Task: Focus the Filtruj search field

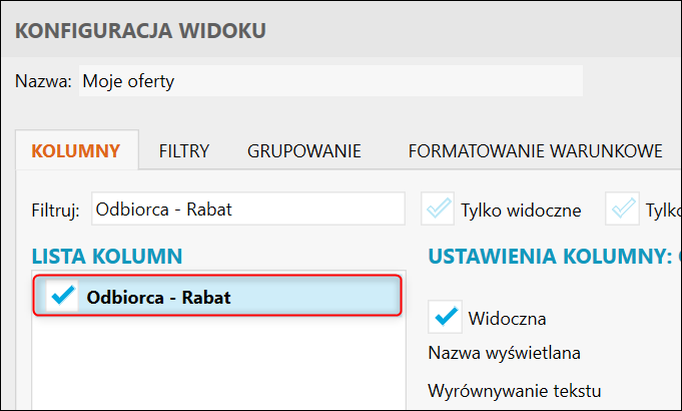Action: [248, 210]
